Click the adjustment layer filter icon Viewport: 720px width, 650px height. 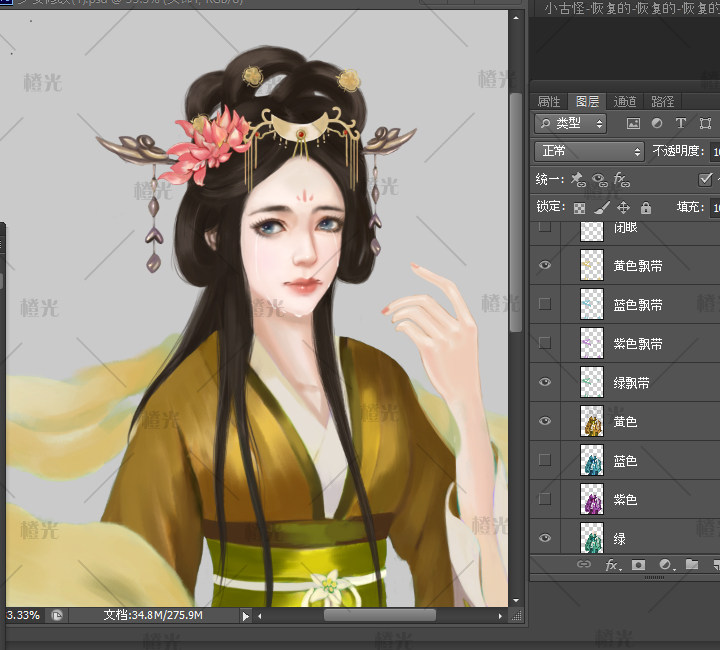657,124
